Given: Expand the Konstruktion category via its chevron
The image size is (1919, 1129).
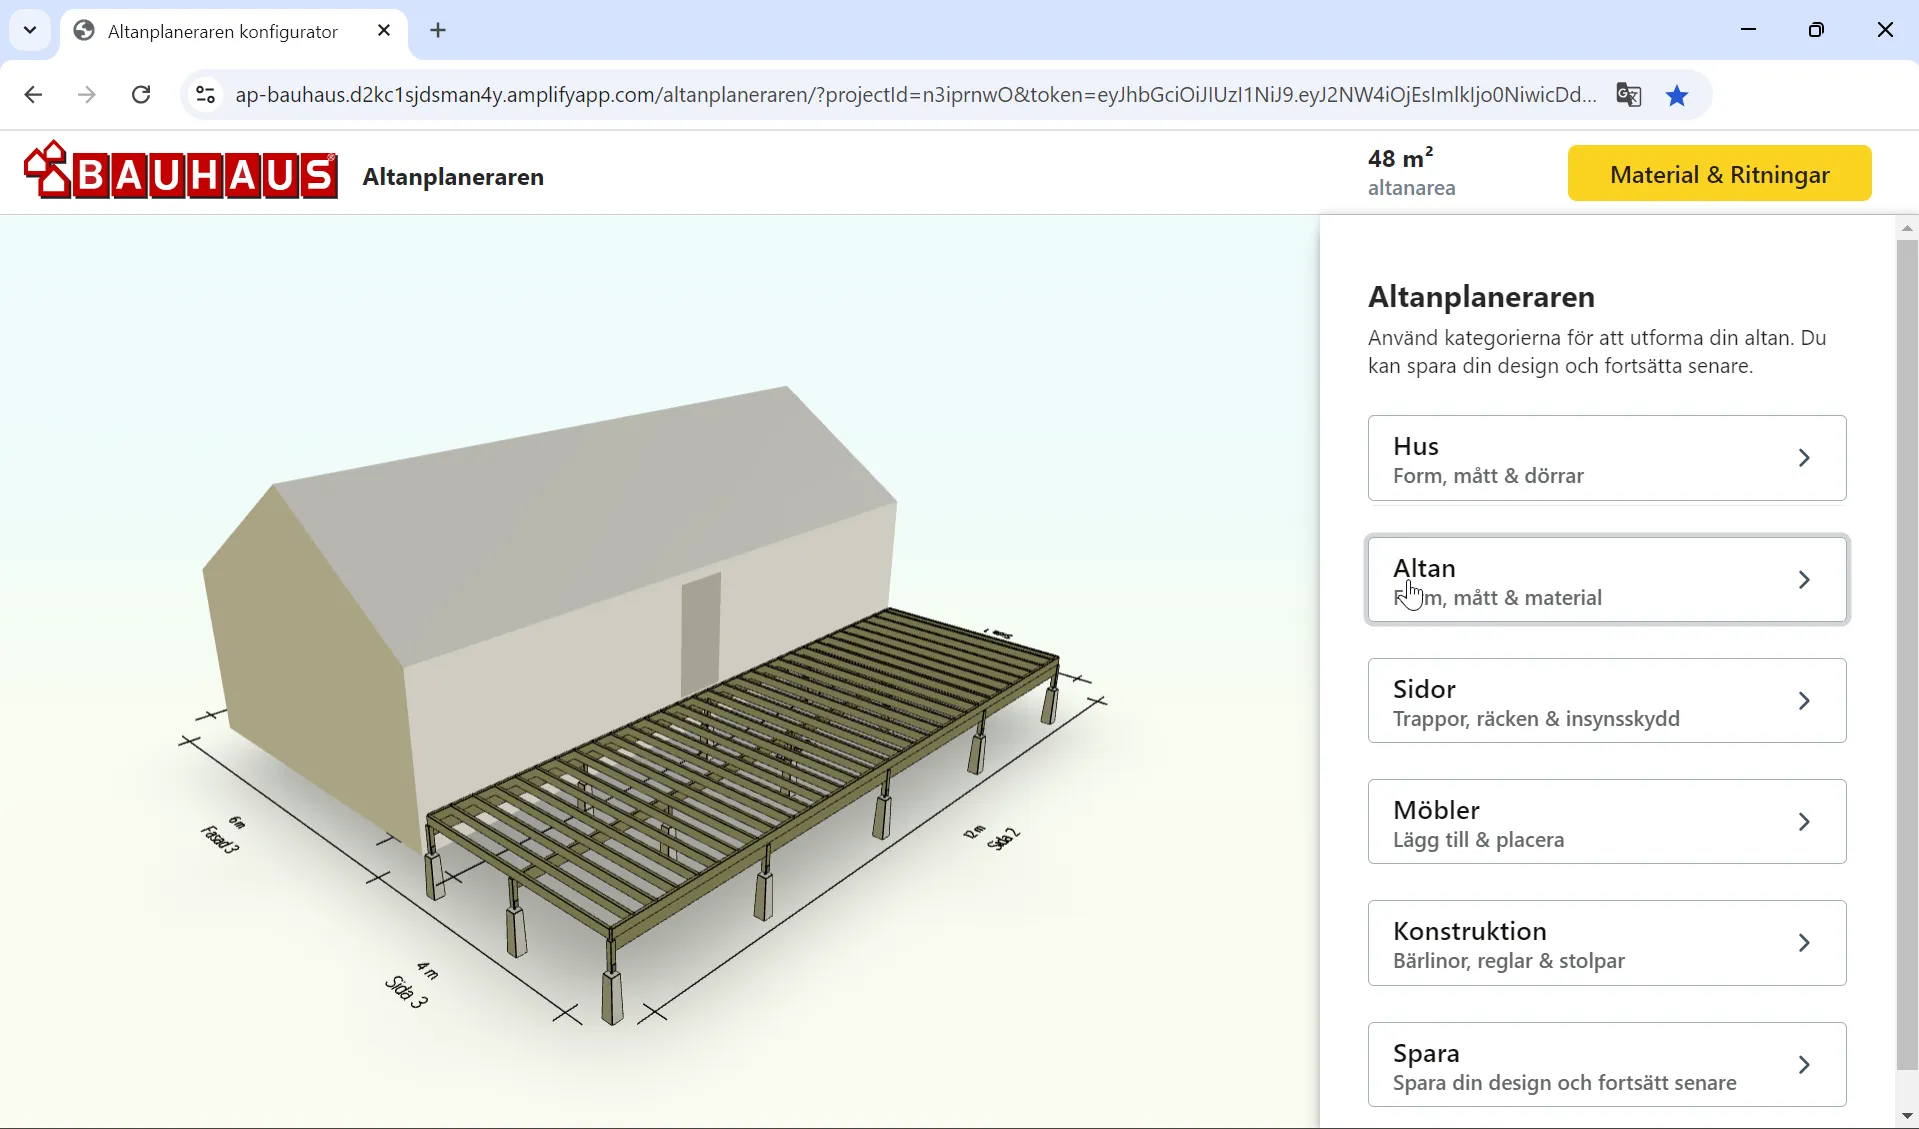Looking at the screenshot, I should [x=1804, y=942].
